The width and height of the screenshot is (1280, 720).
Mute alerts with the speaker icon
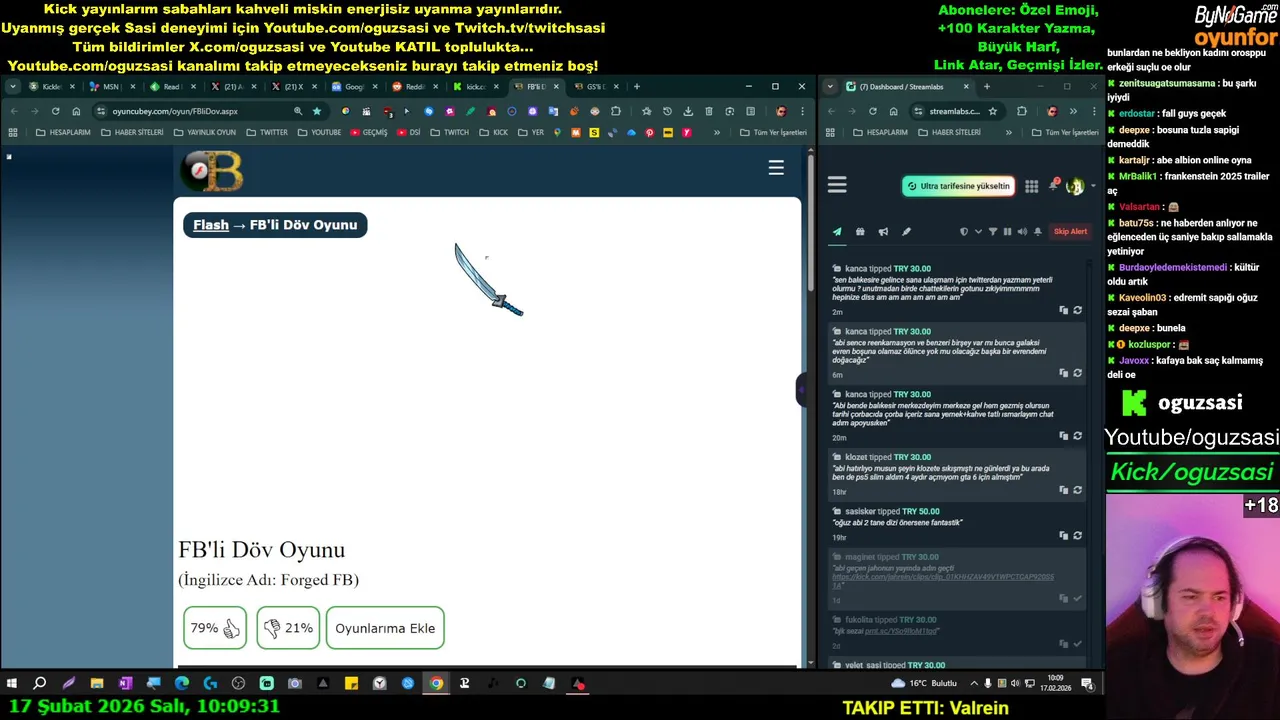(1022, 232)
